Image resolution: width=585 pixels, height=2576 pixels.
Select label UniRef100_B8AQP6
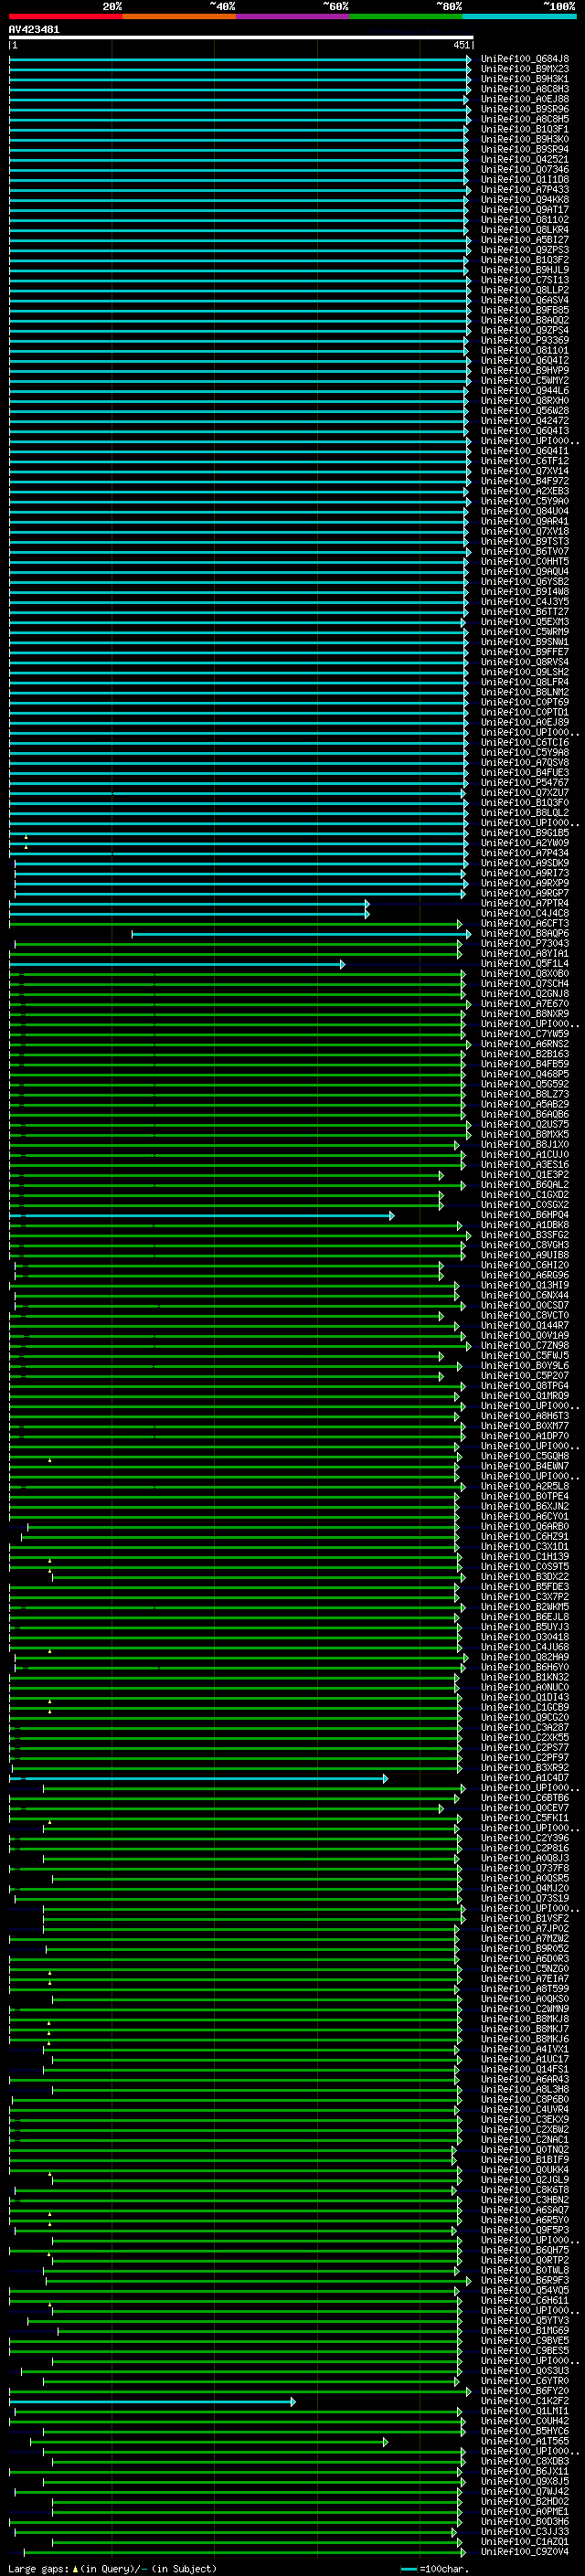pyautogui.click(x=525, y=933)
